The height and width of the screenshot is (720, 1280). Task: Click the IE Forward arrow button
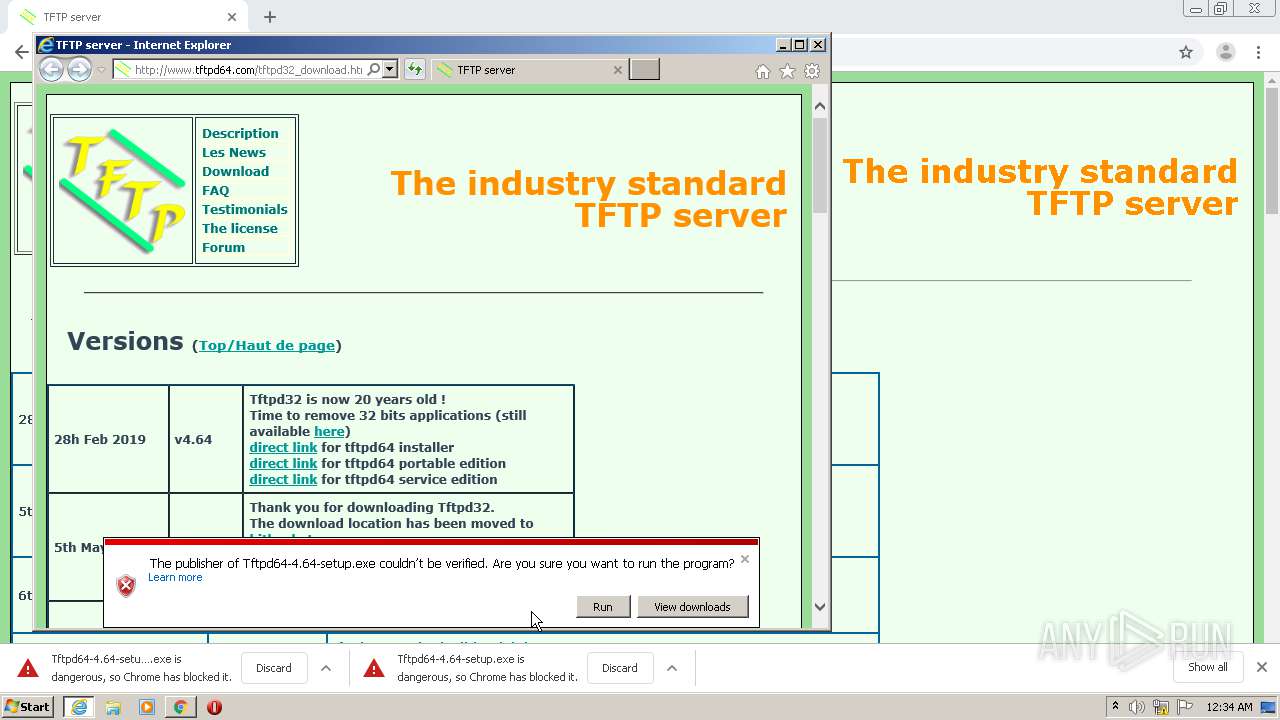79,70
